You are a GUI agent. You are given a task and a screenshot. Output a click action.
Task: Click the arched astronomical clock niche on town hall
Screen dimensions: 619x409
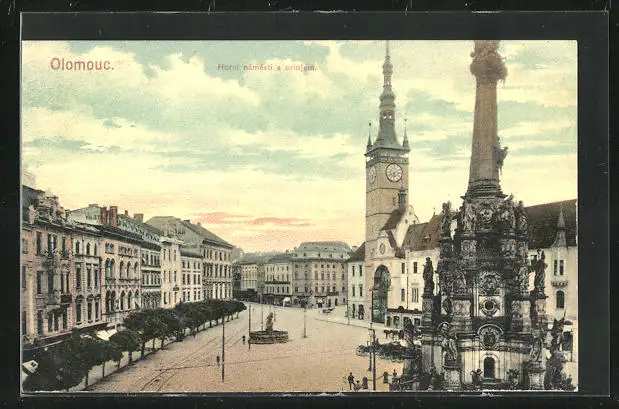[x=381, y=293]
